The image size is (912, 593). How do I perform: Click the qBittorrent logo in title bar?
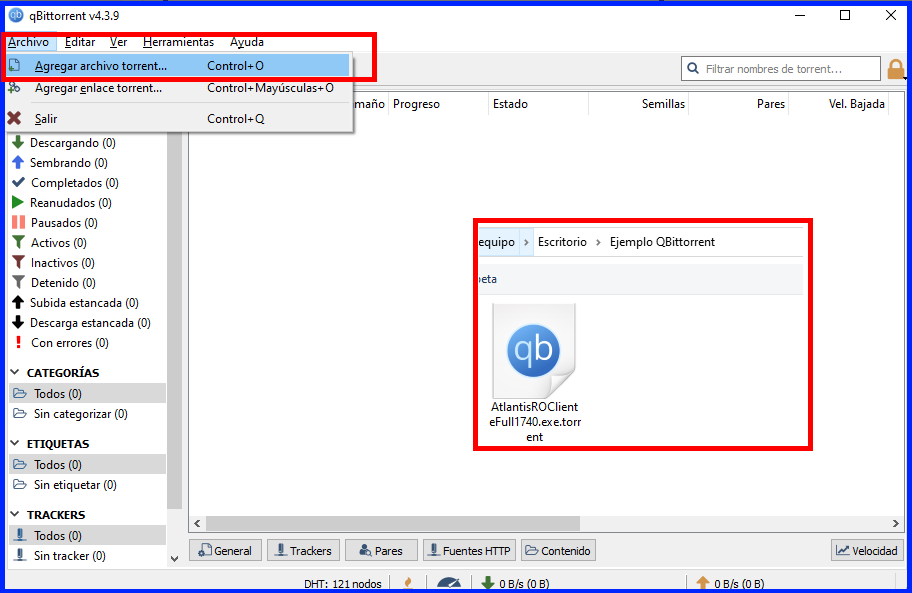(16, 15)
